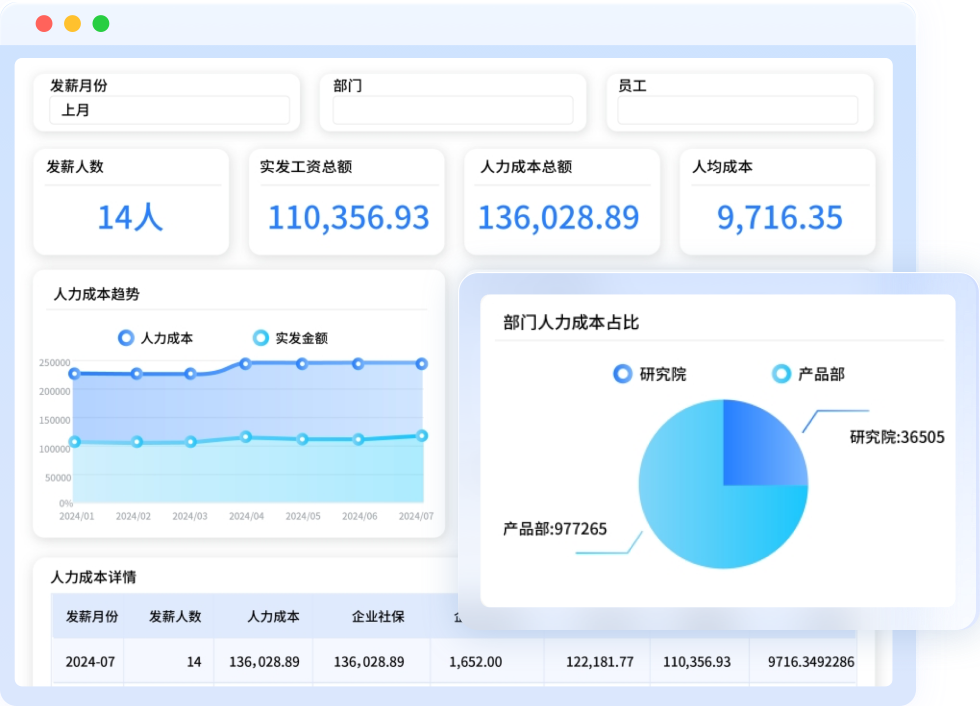Click the 发薪人数 14人 card
980x706 pixels.
pos(129,202)
